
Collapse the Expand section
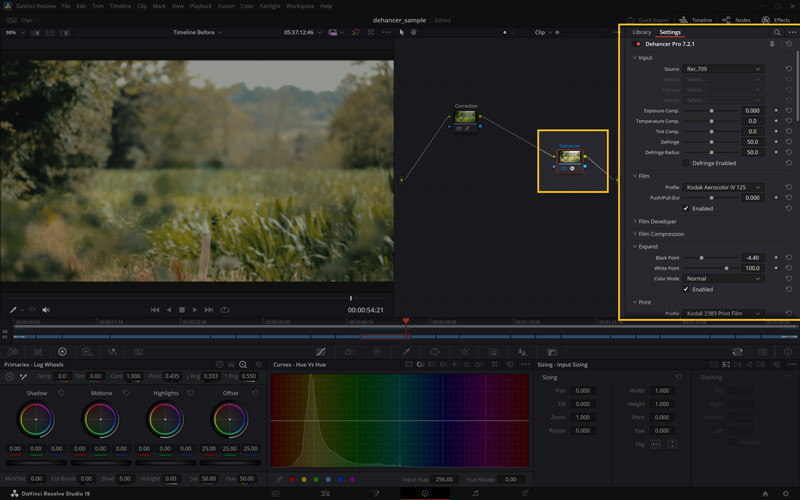click(x=645, y=246)
